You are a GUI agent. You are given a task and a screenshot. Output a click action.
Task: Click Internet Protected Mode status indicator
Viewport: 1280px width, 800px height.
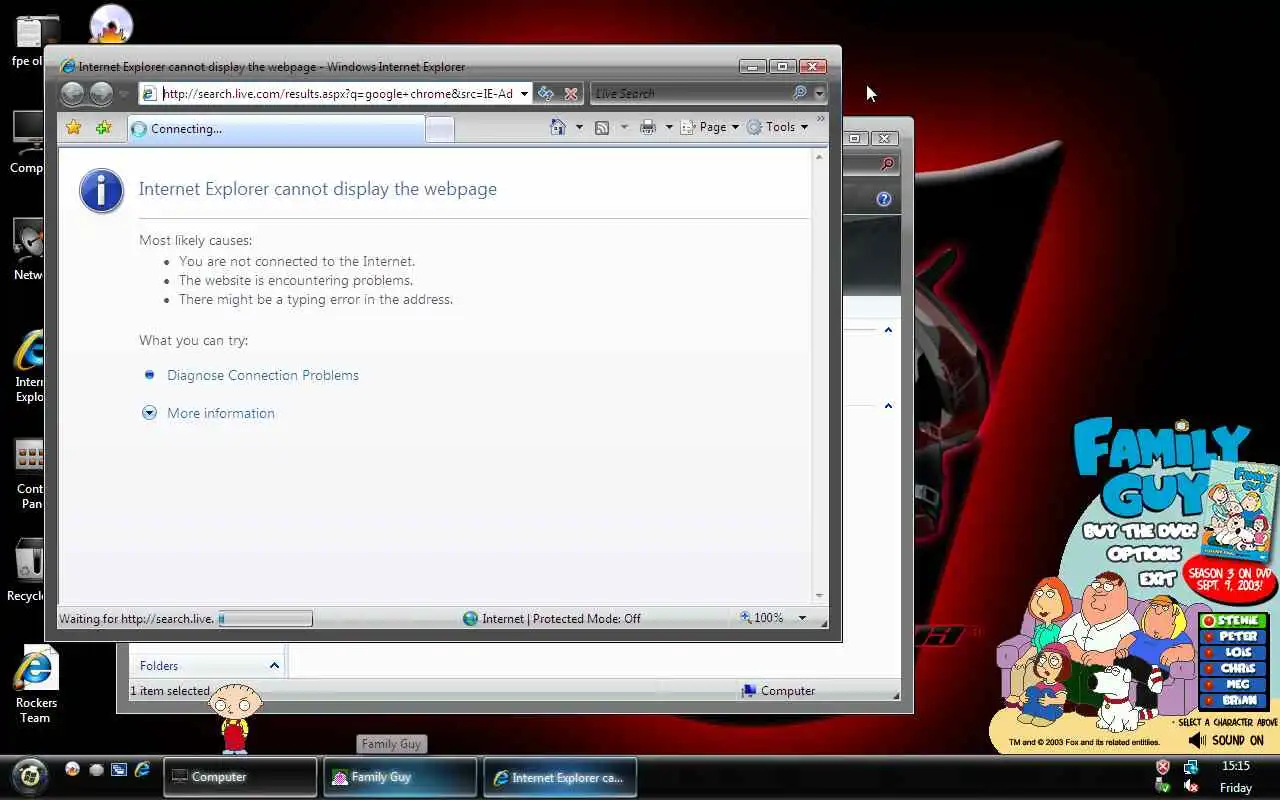click(x=551, y=618)
